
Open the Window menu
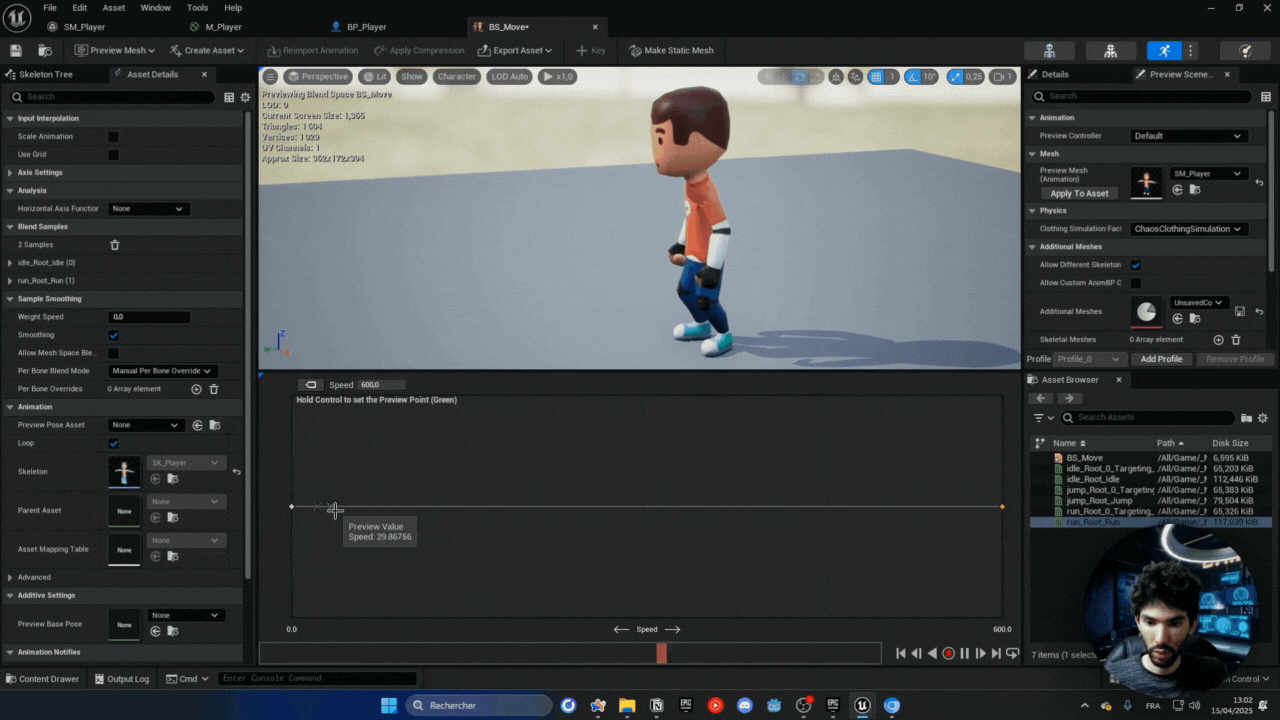(x=155, y=7)
